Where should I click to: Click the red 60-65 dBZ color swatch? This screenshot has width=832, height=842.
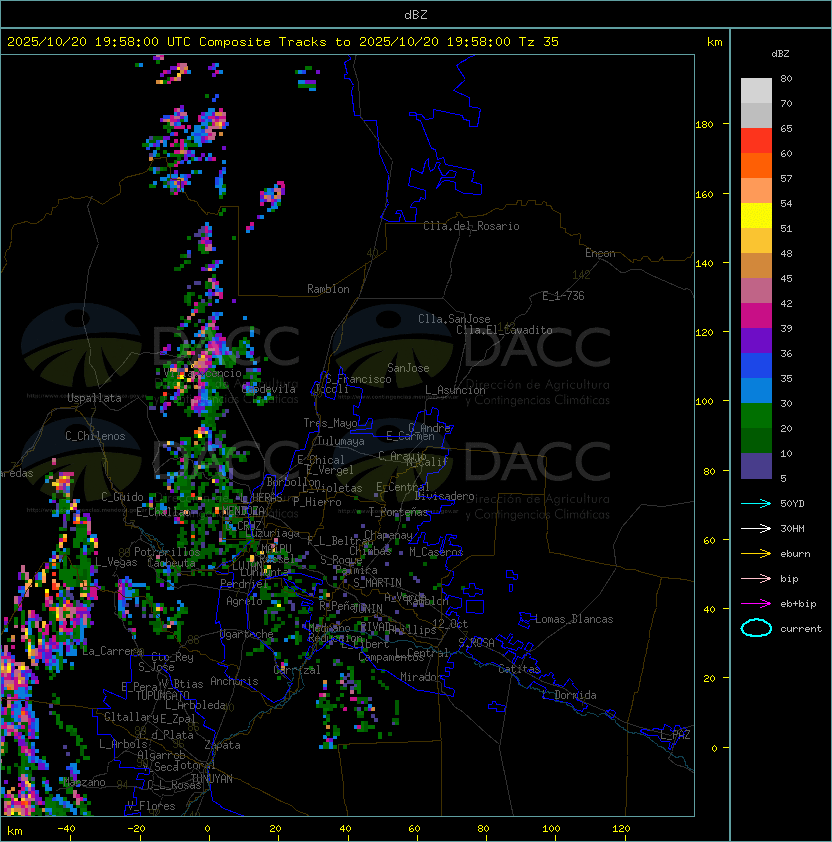[756, 141]
